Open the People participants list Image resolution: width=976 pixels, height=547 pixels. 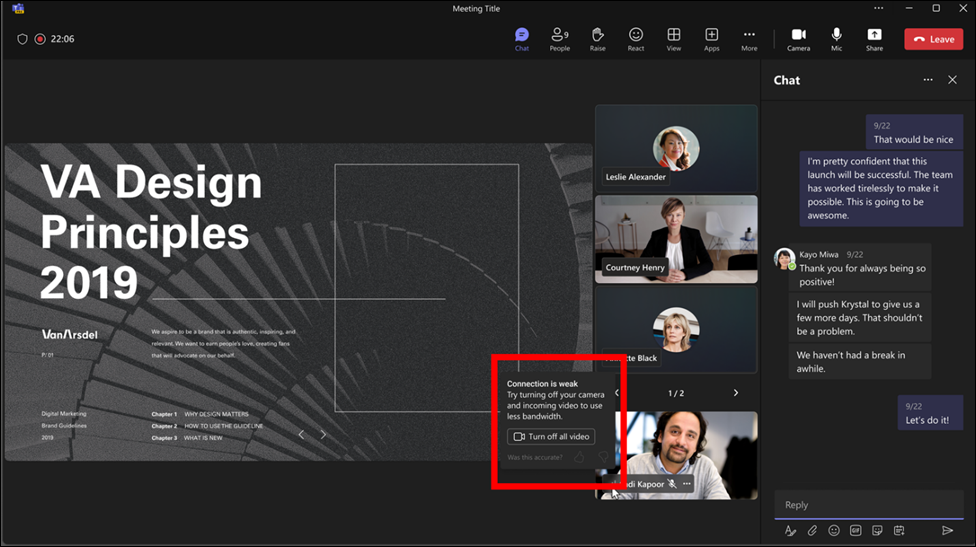coord(559,38)
